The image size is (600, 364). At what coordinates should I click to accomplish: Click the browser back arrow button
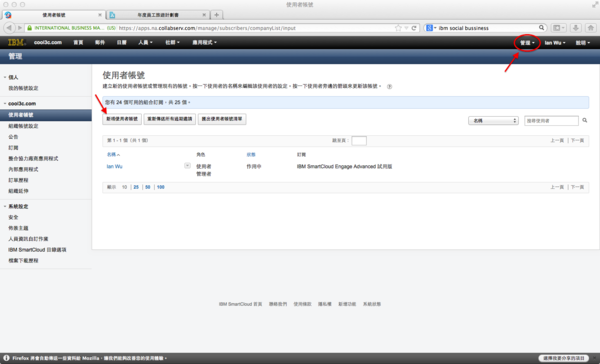(9, 28)
